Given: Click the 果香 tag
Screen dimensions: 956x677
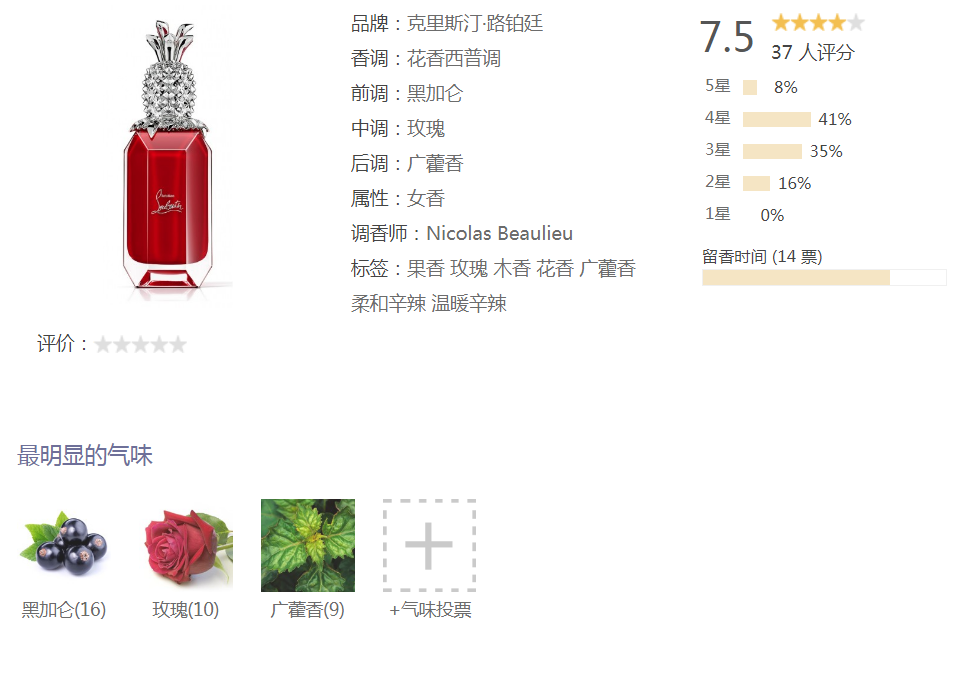Looking at the screenshot, I should coord(426,268).
